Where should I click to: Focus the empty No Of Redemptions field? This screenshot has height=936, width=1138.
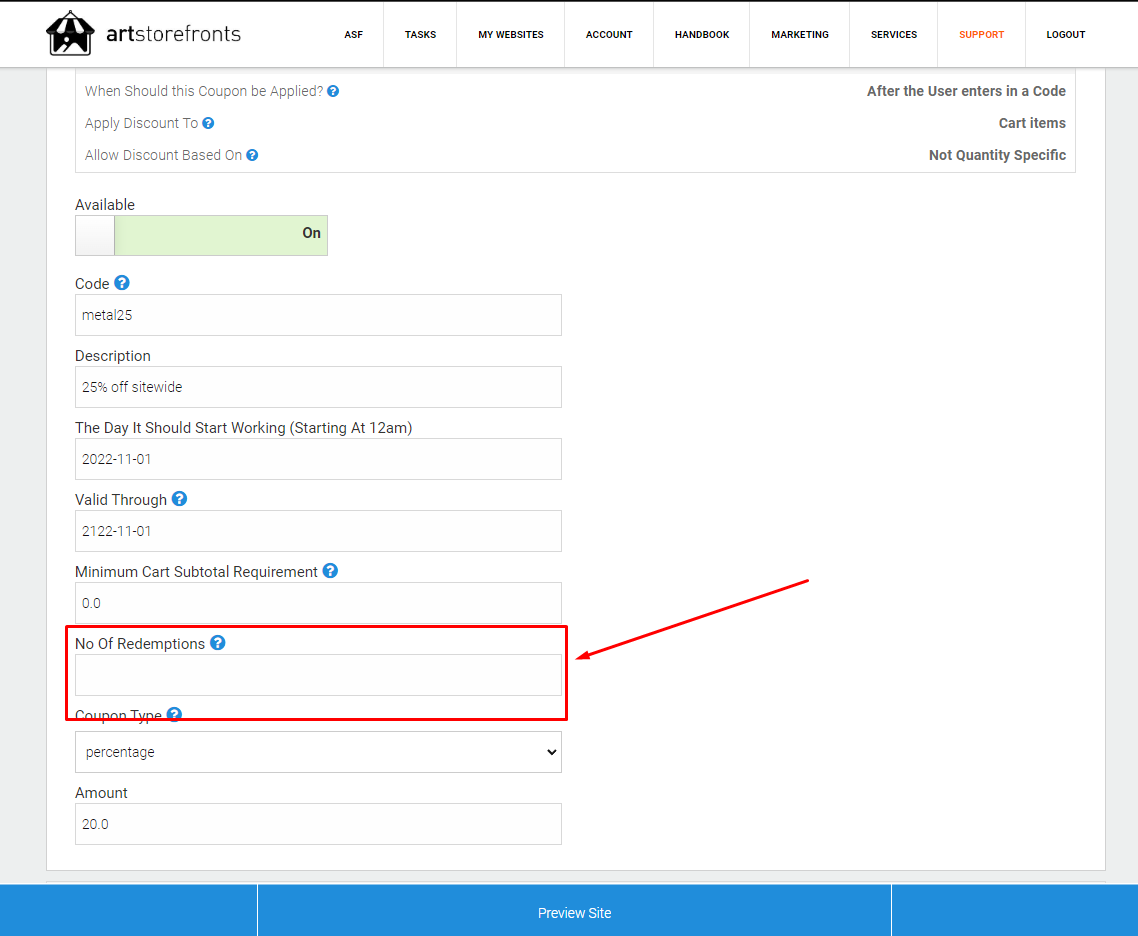pyautogui.click(x=318, y=675)
